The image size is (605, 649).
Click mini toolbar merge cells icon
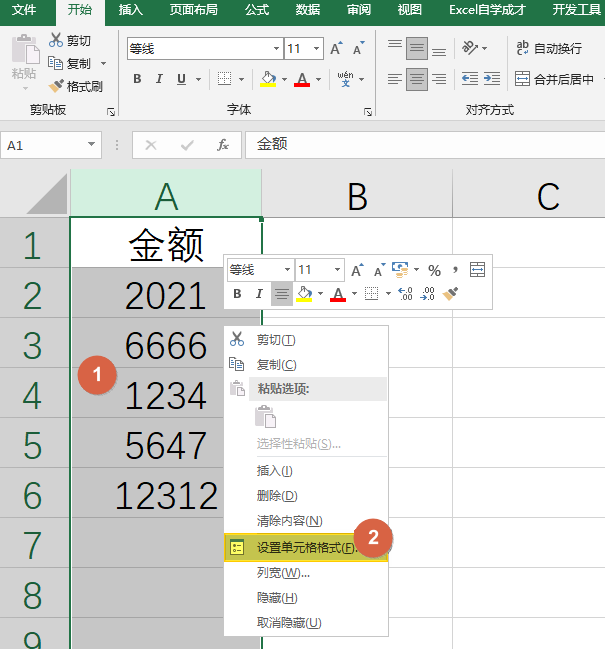coord(477,270)
